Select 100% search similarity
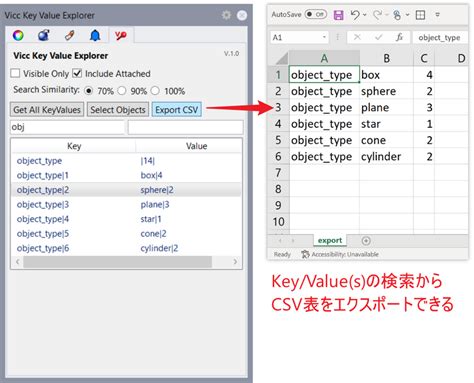Viewport: 474px width, 383px height. click(155, 91)
